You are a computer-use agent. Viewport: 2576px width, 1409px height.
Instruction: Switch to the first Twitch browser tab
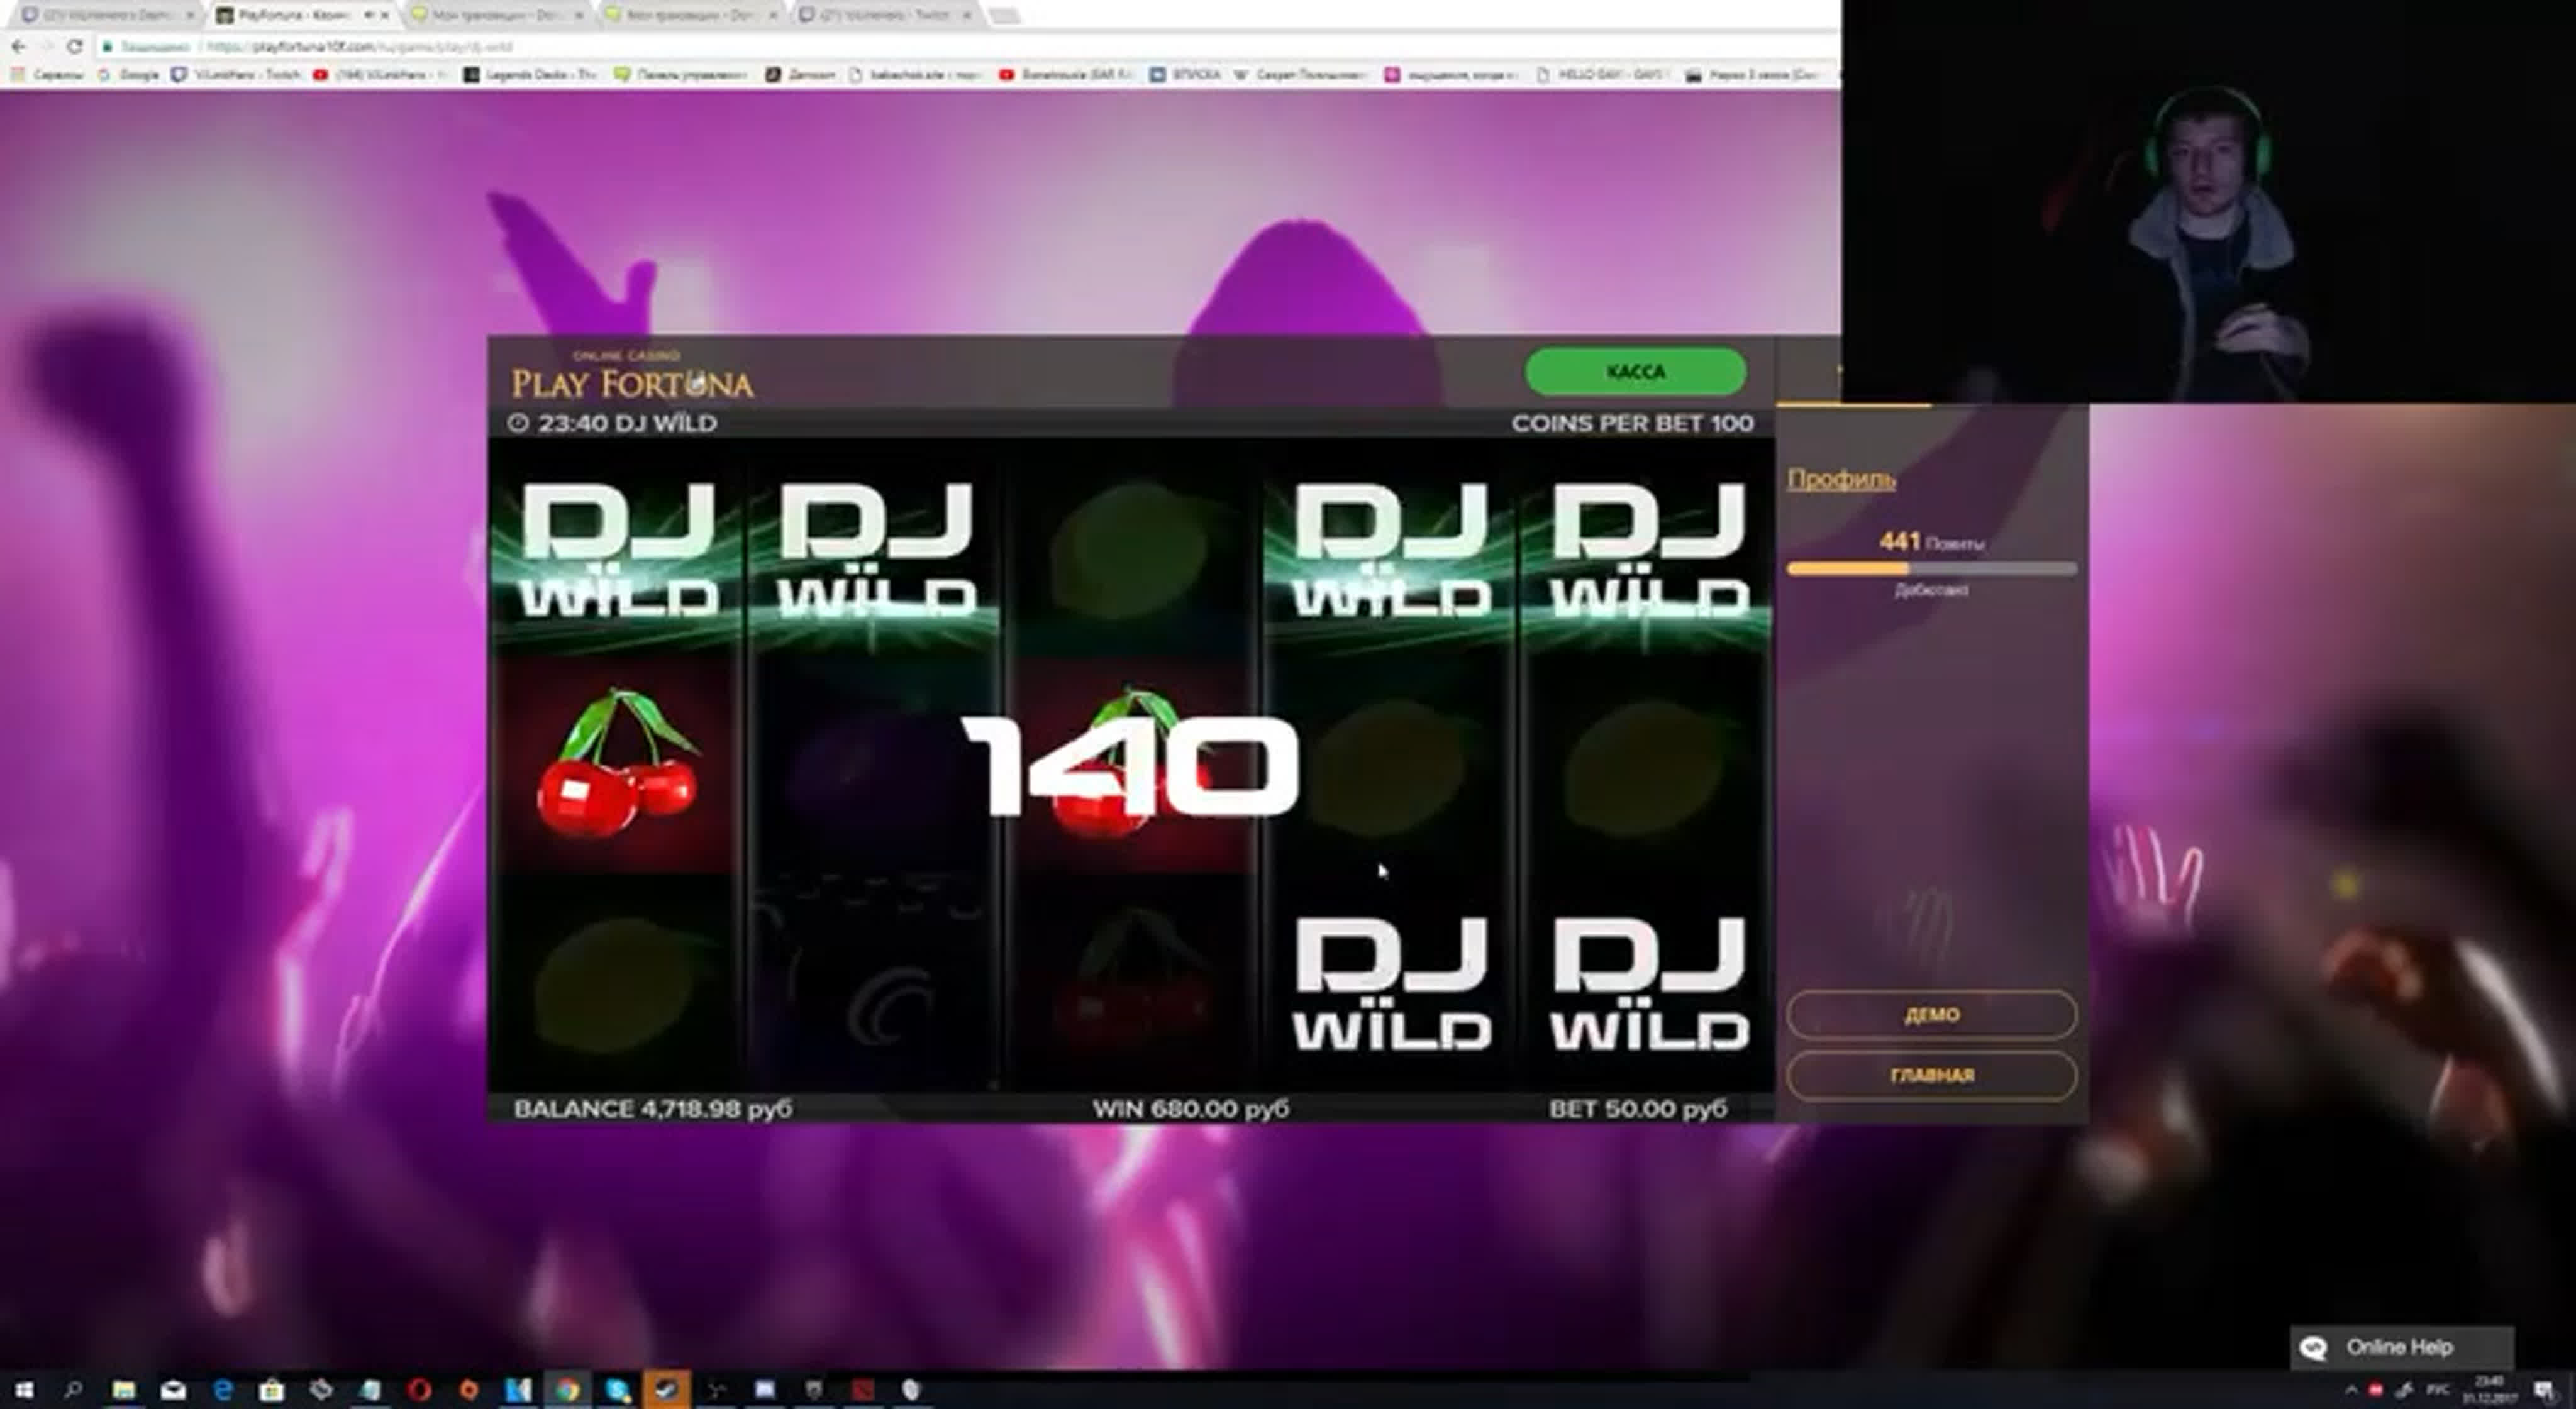point(108,15)
